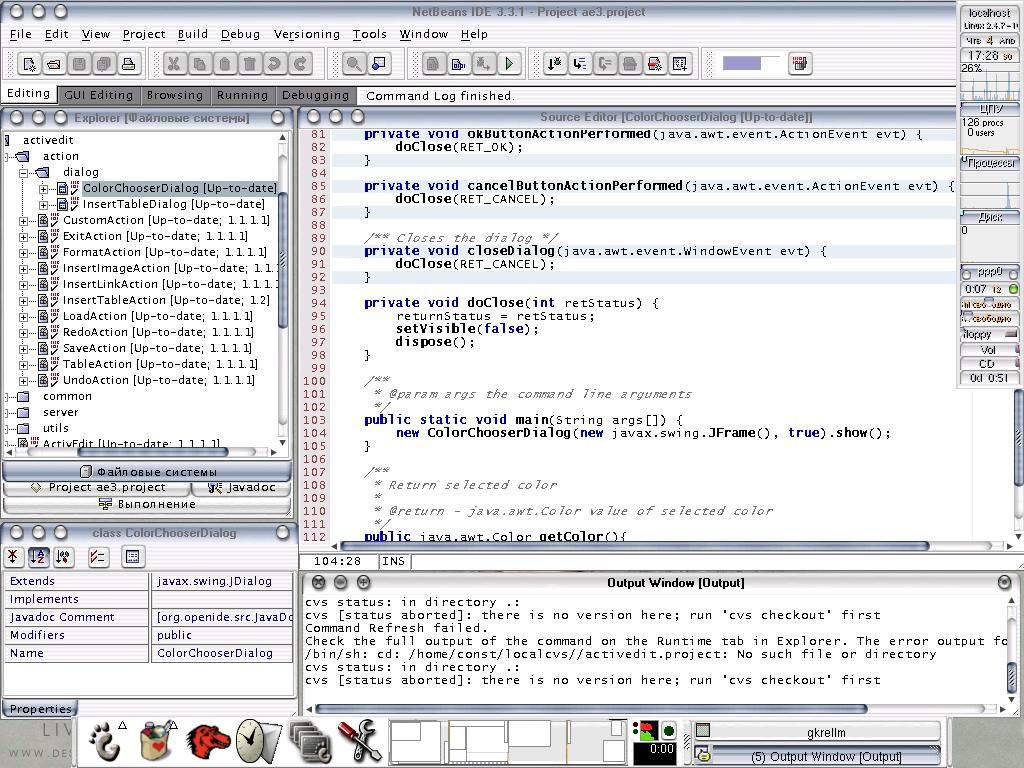The image size is (1024, 768).
Task: Select the Javadoc explorer tab
Action: (242, 488)
